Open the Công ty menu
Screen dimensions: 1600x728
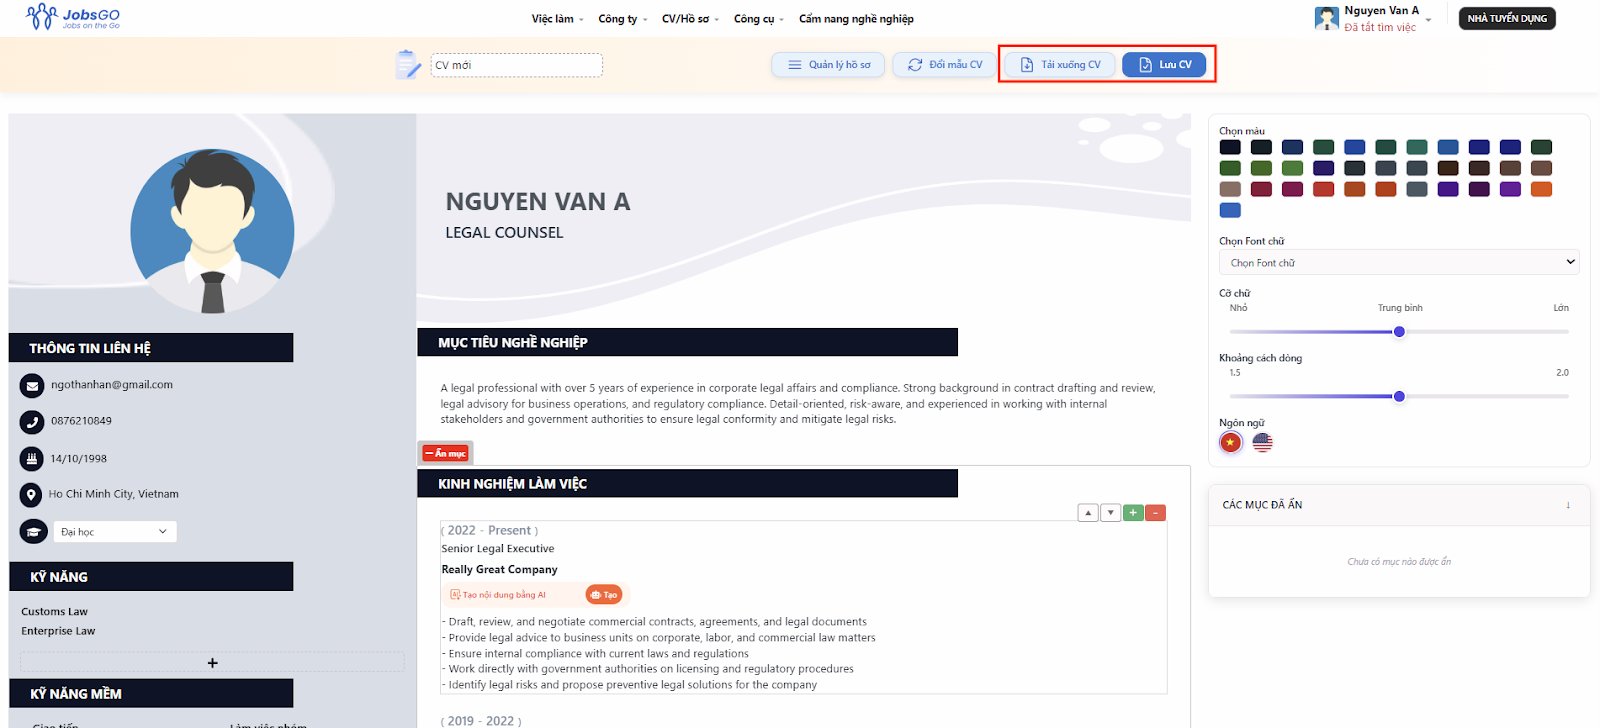pyautogui.click(x=622, y=19)
